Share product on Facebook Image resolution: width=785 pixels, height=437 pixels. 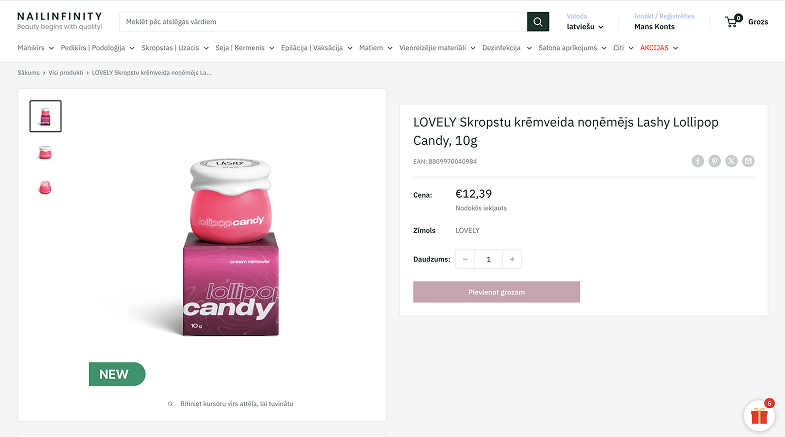click(698, 161)
